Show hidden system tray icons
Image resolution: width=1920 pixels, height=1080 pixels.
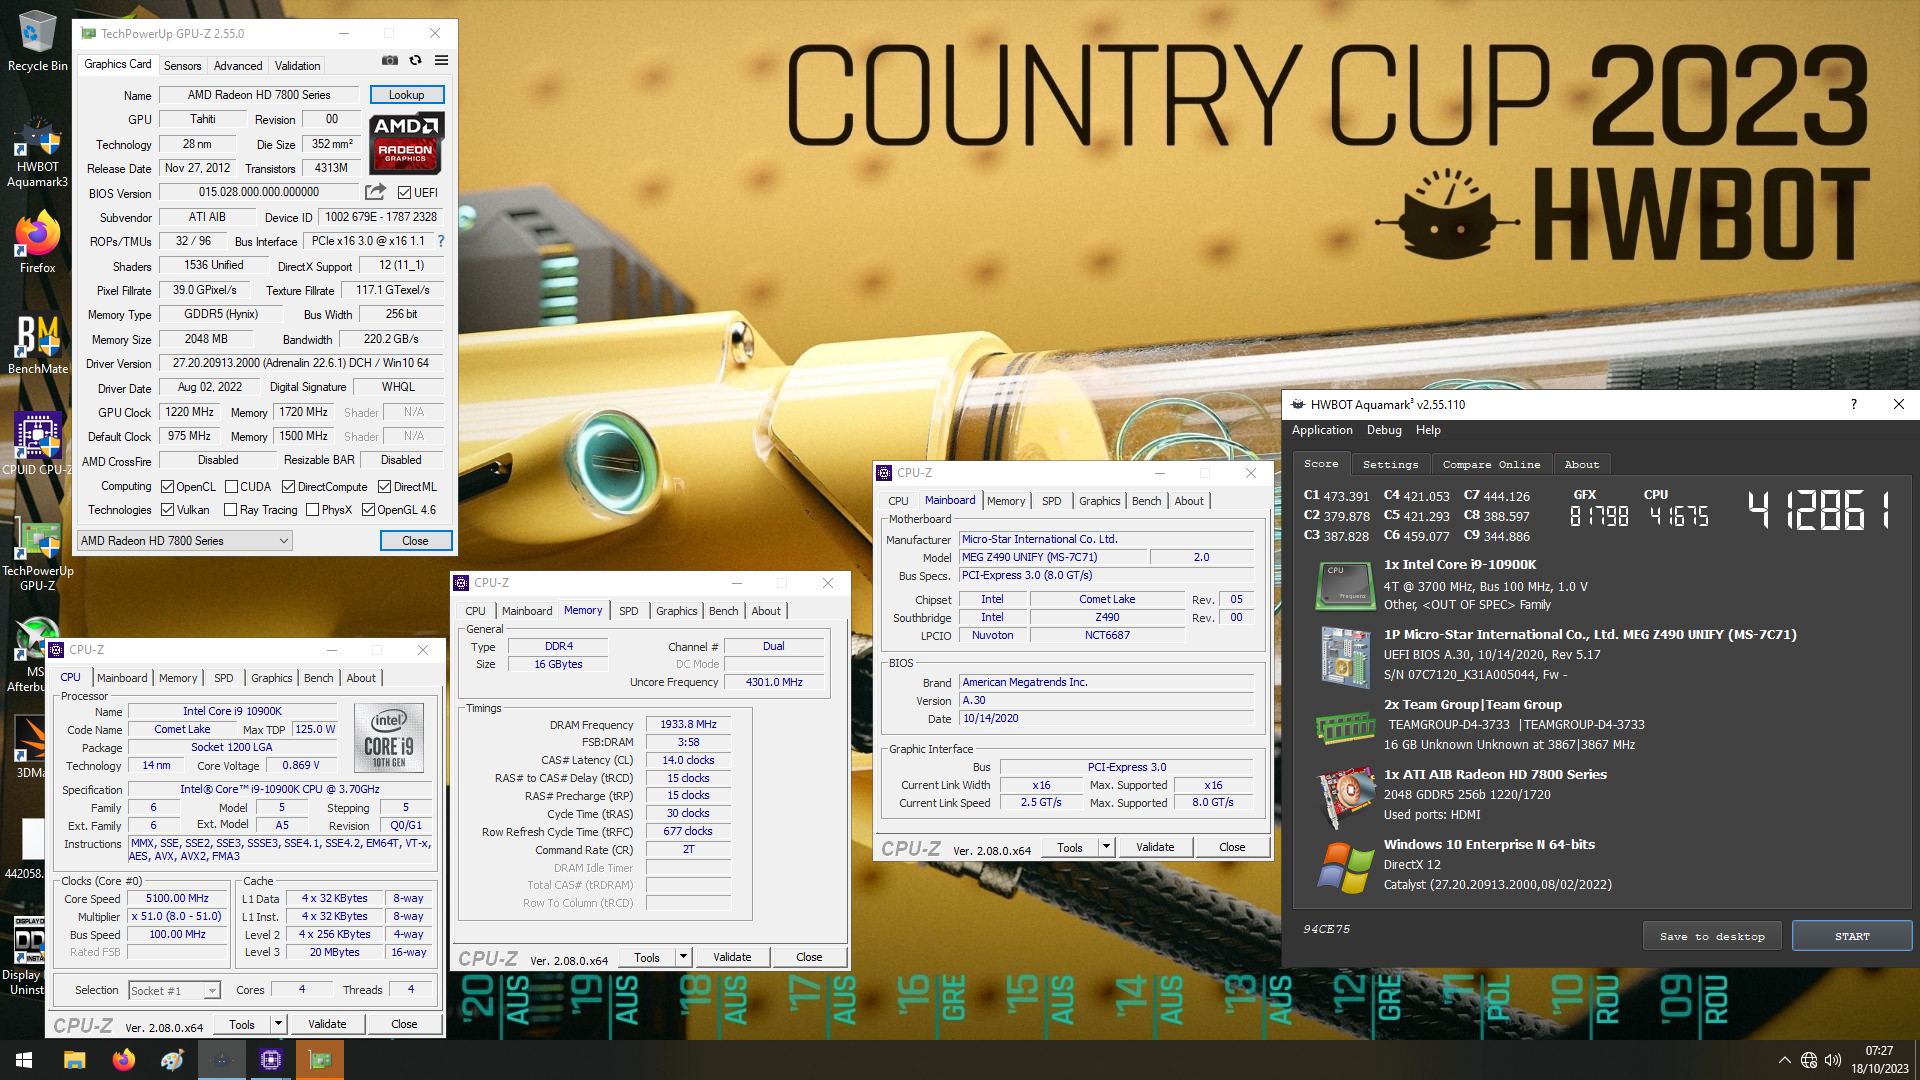1784,1060
